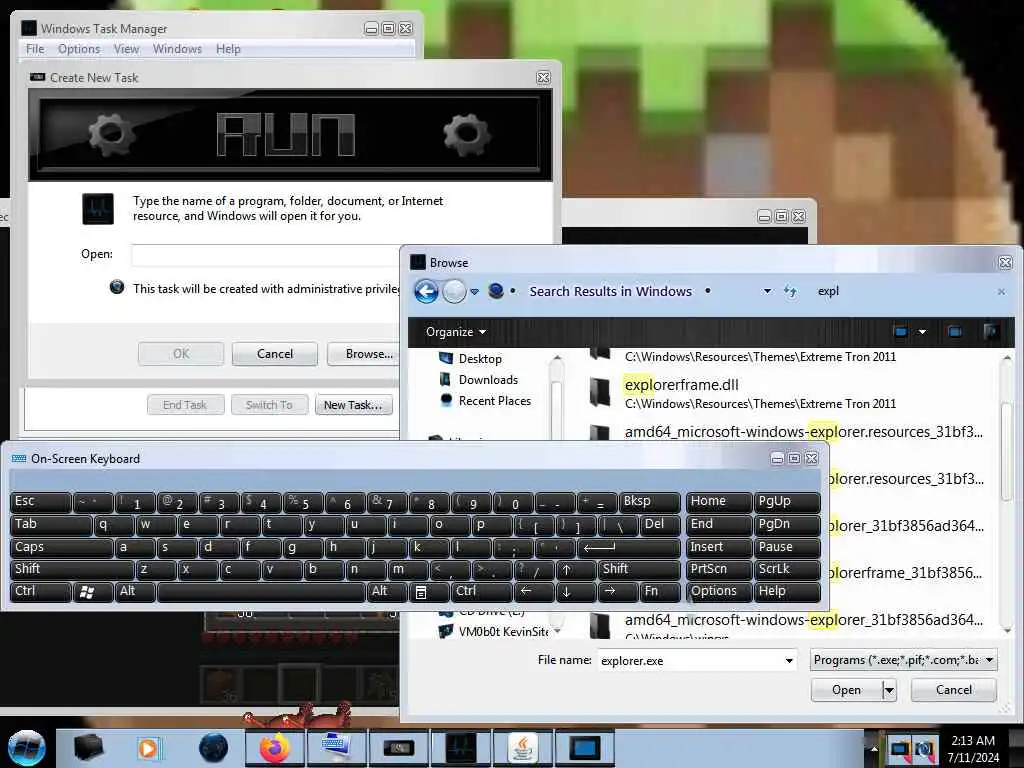Click the globe icon on the taskbar
Viewport: 1024px width, 768px height.
[x=214, y=748]
